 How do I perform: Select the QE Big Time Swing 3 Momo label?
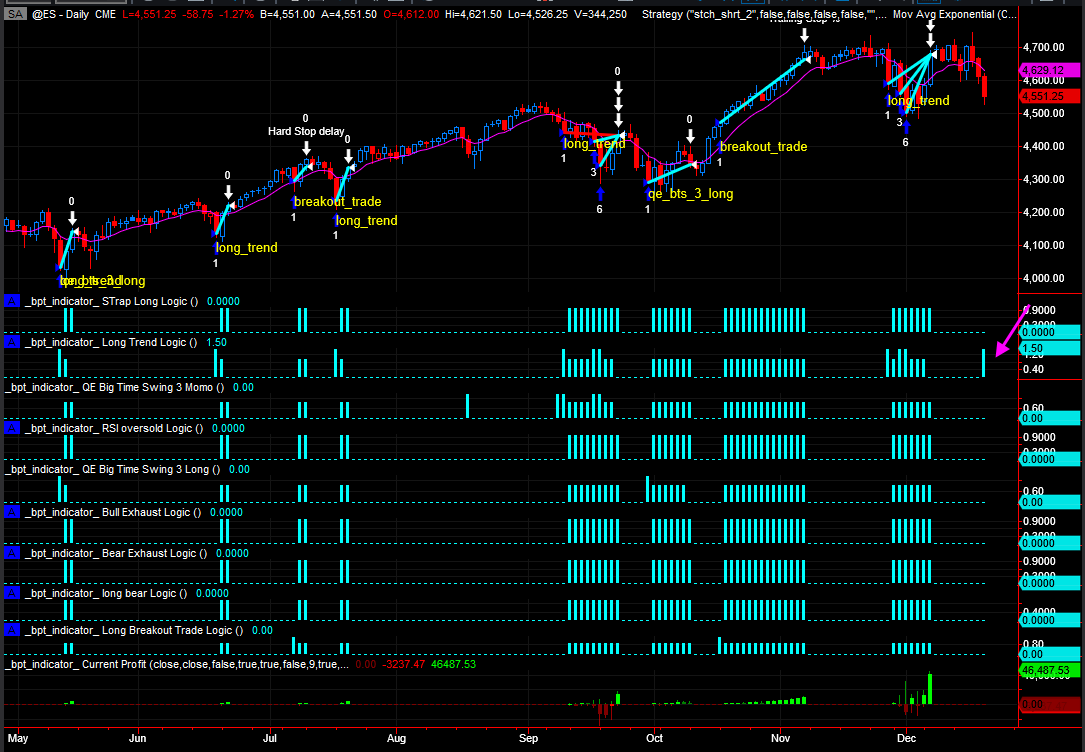point(120,386)
